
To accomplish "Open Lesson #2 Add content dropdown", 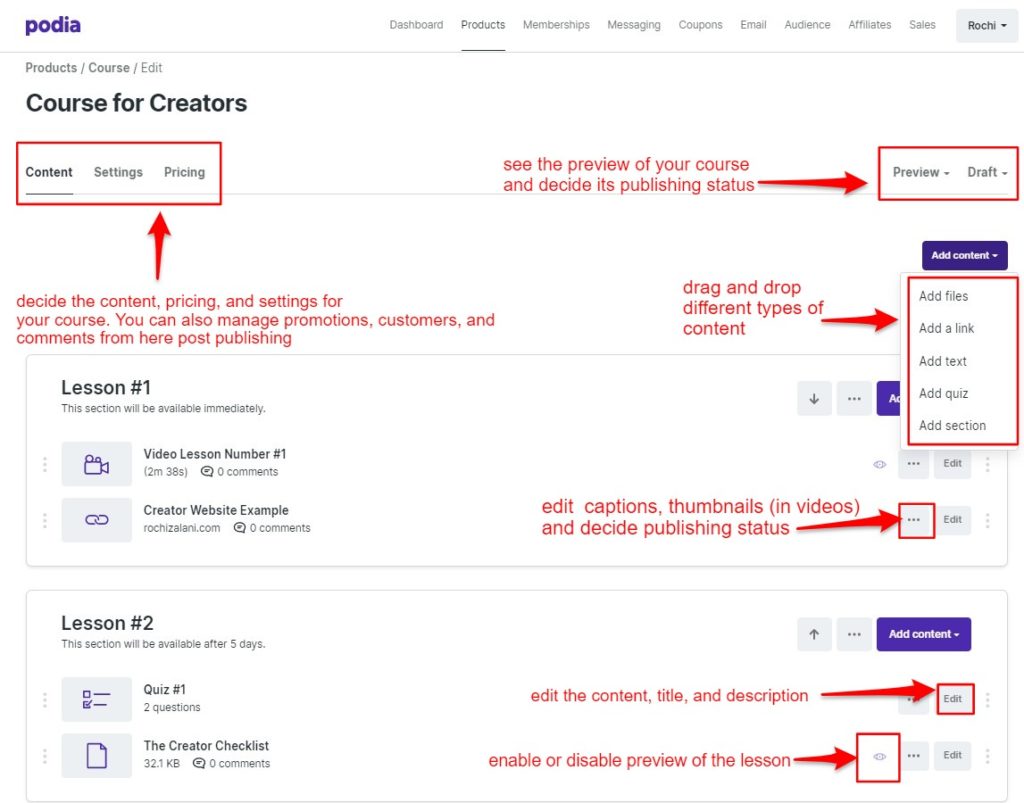I will (923, 634).
